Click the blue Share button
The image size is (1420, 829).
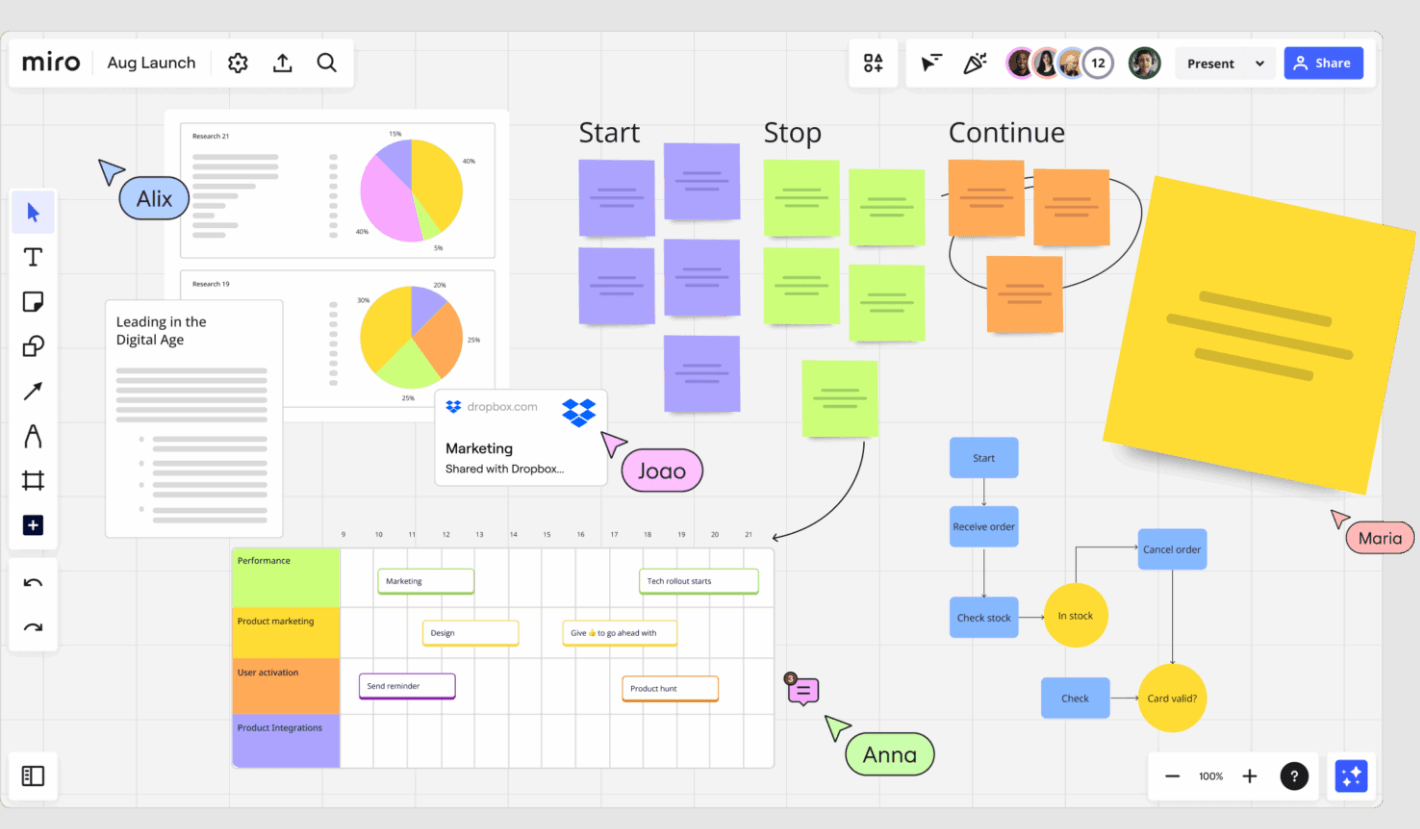1322,63
